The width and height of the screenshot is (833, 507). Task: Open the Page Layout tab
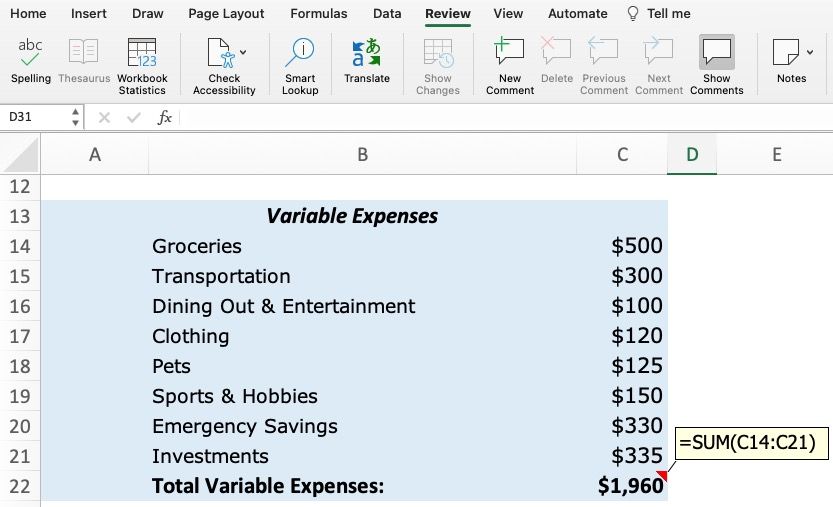point(226,14)
